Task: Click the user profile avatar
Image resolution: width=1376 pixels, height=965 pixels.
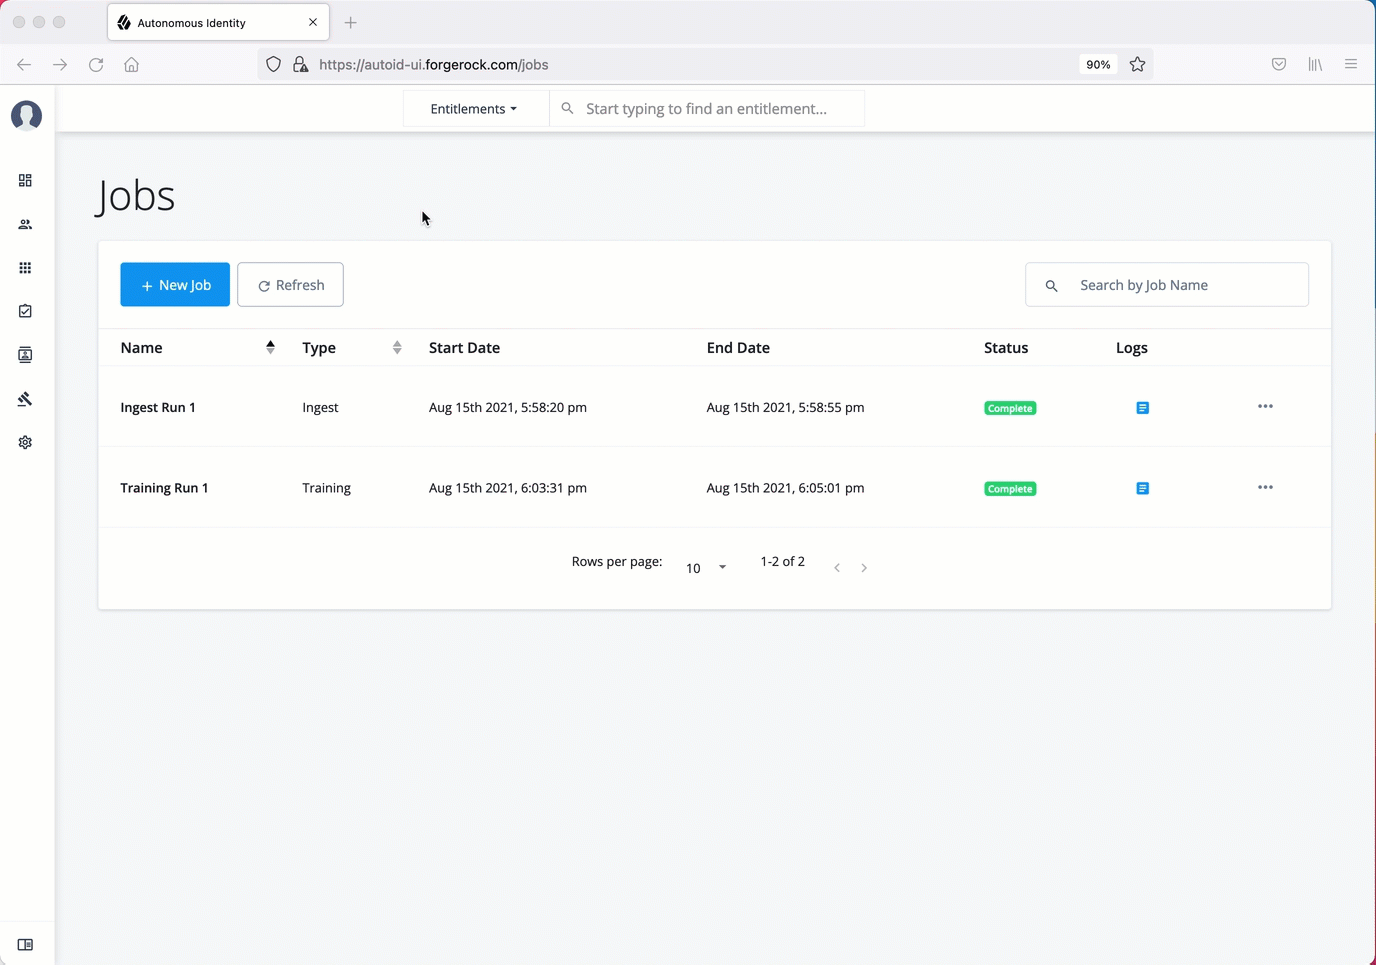Action: [x=26, y=116]
